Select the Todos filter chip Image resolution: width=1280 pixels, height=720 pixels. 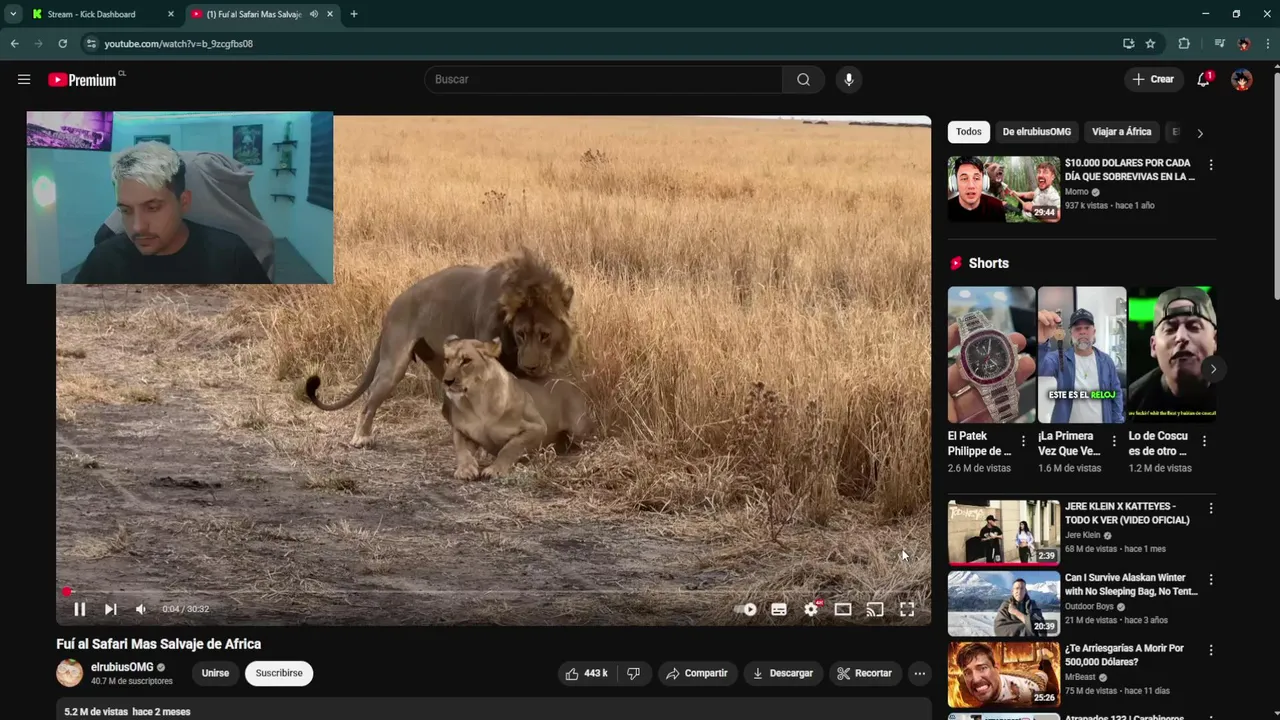[968, 132]
